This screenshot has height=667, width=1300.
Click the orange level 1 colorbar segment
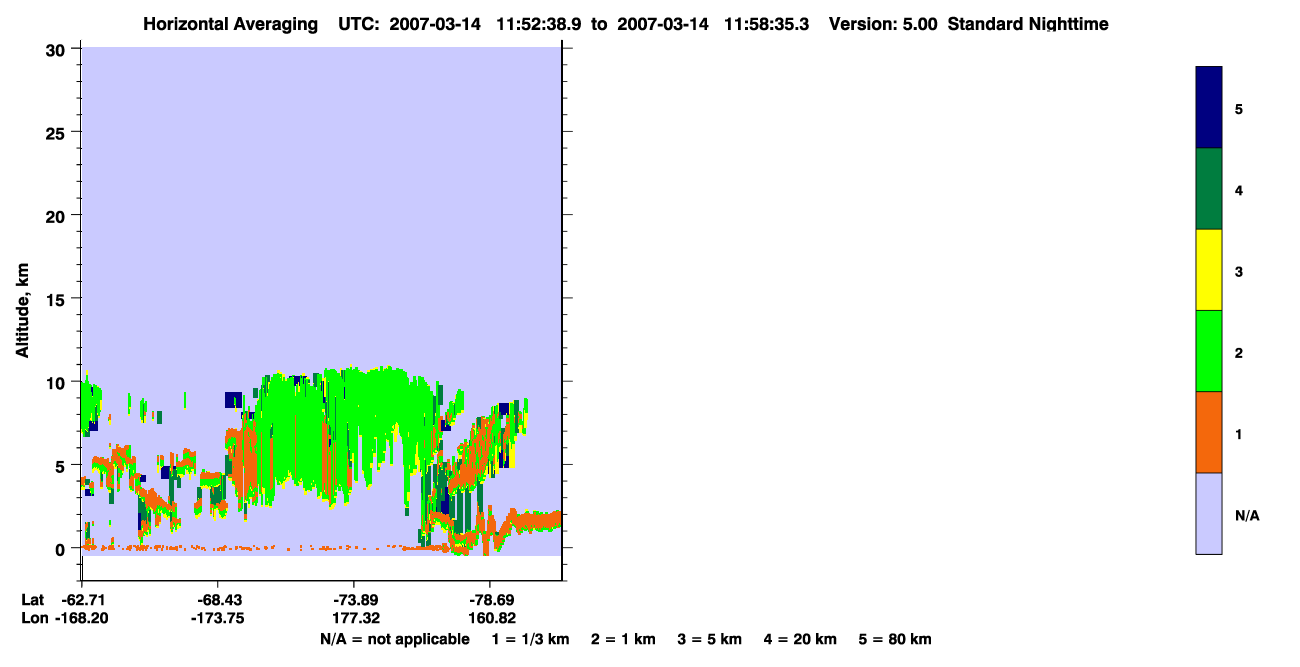(1209, 432)
